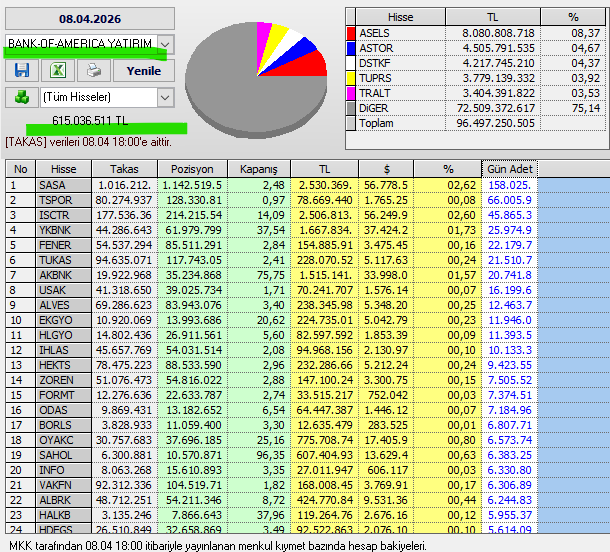Screen dimensions: 610x552
Task: Sort by the Kapanış column header
Action: 259,169
